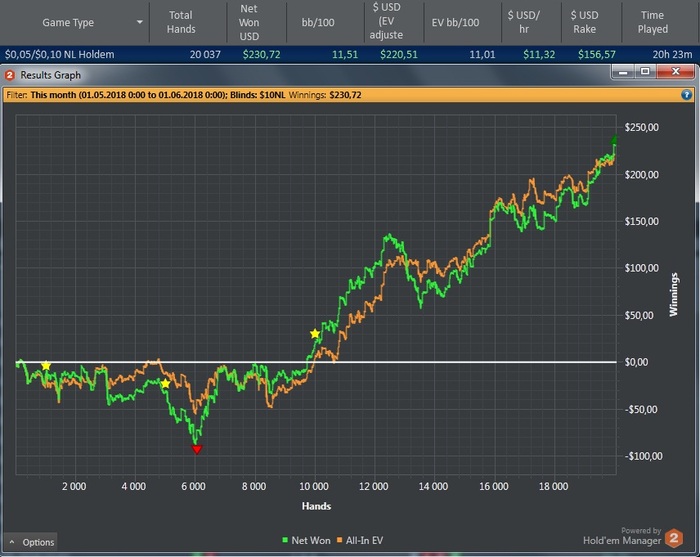Click the filter description text bar
This screenshot has height=557, width=700.
(x=349, y=95)
